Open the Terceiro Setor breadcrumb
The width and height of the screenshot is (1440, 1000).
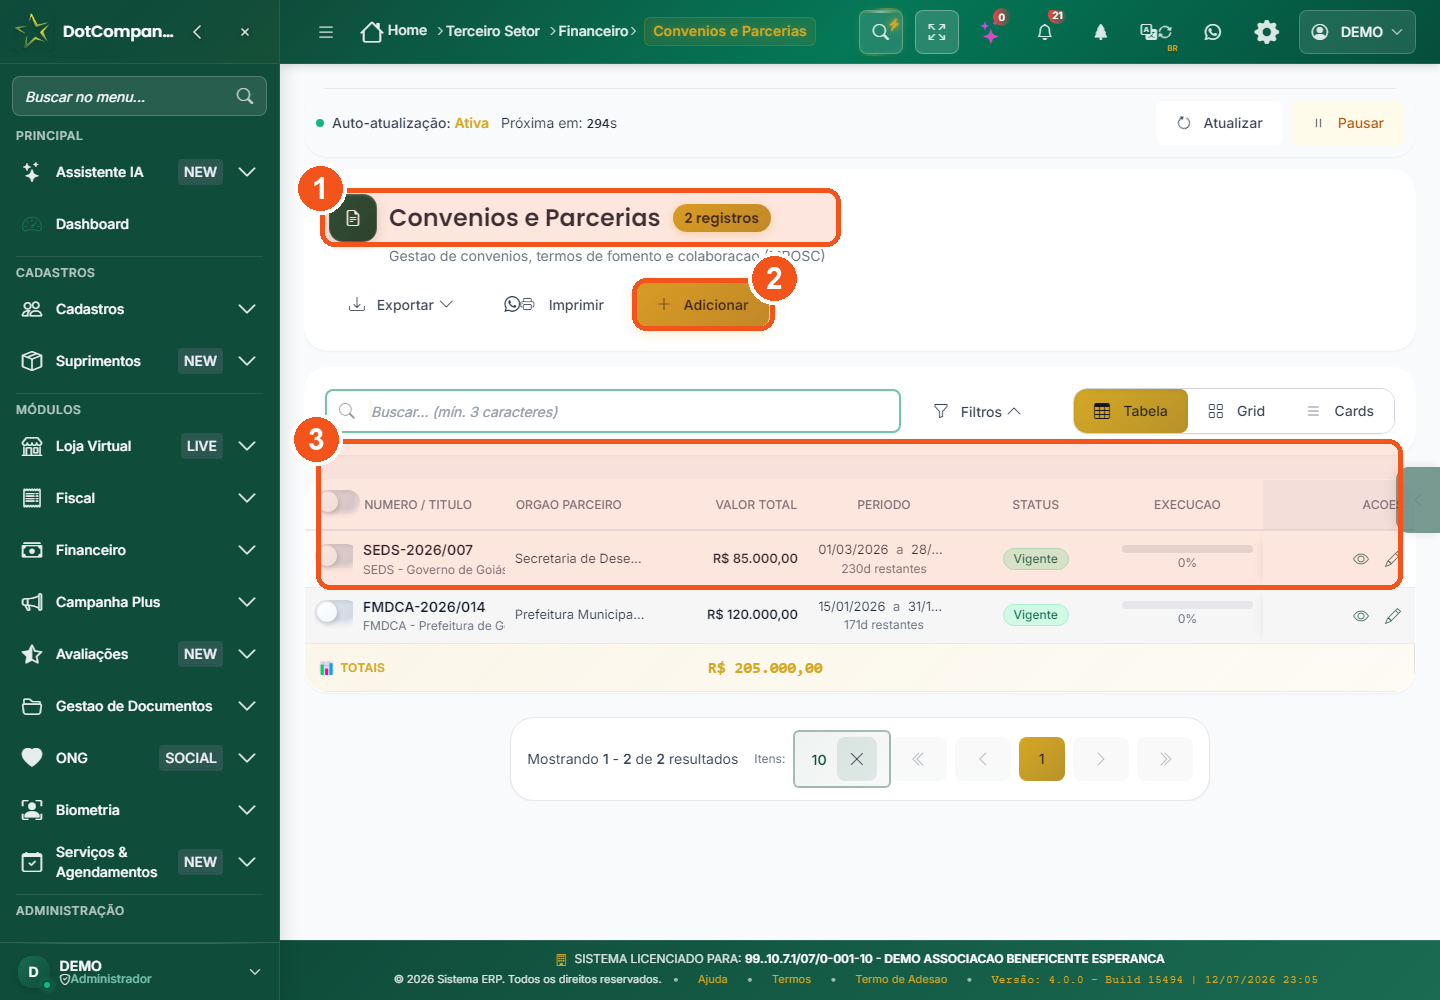tap(493, 32)
